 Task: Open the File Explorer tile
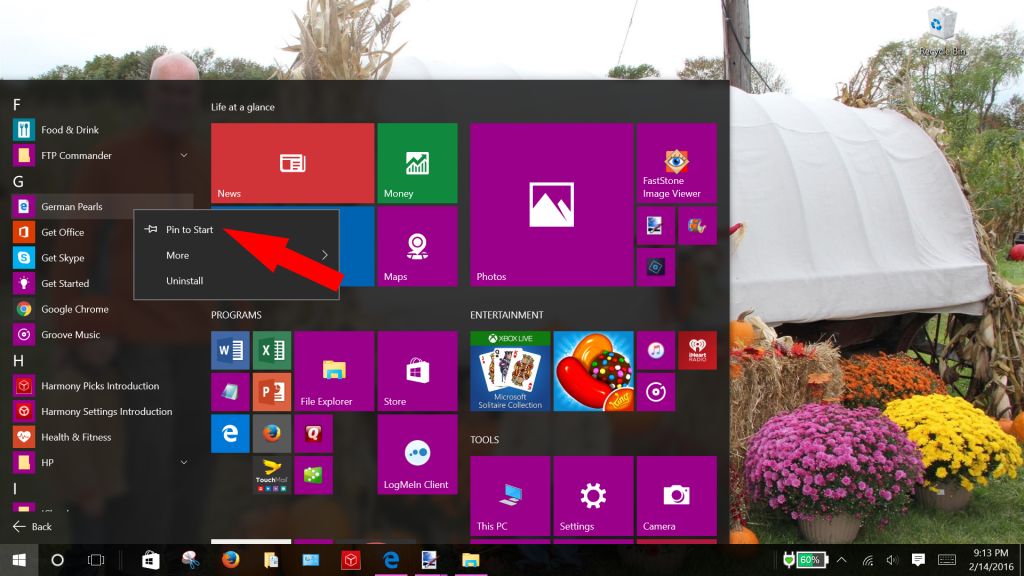click(334, 371)
